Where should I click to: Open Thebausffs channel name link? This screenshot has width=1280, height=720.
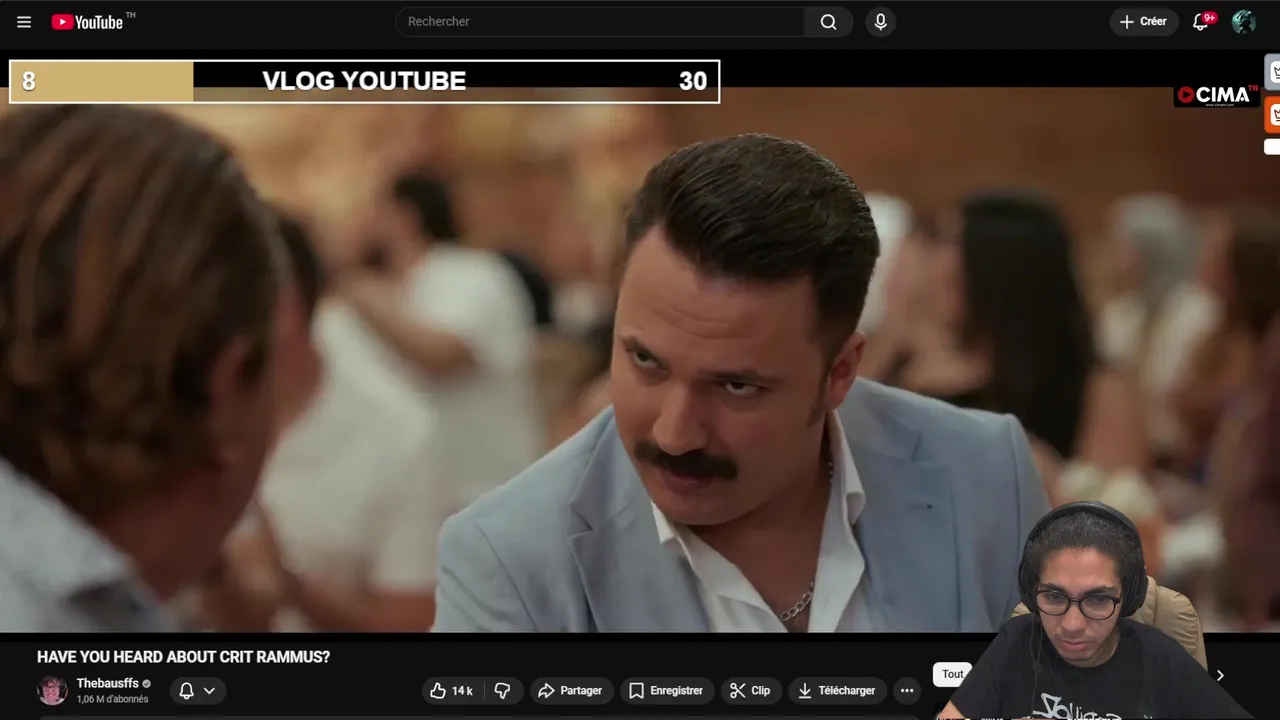[x=107, y=683]
